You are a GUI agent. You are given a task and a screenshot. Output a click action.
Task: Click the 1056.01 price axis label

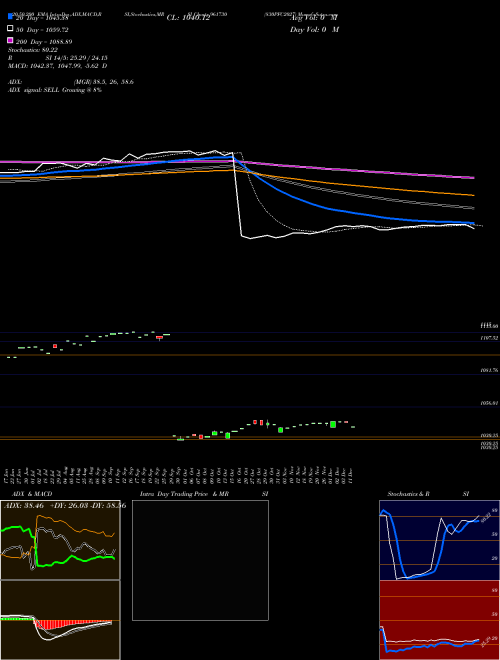point(489,403)
